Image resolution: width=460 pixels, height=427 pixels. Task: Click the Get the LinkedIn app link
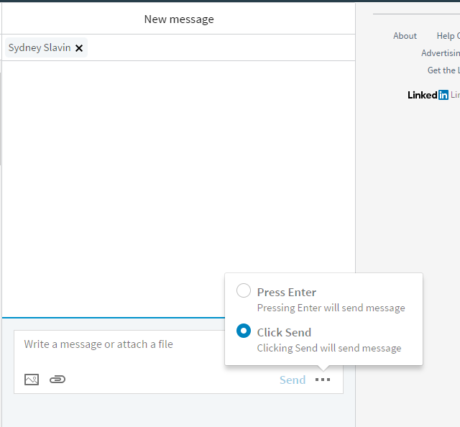click(x=444, y=70)
